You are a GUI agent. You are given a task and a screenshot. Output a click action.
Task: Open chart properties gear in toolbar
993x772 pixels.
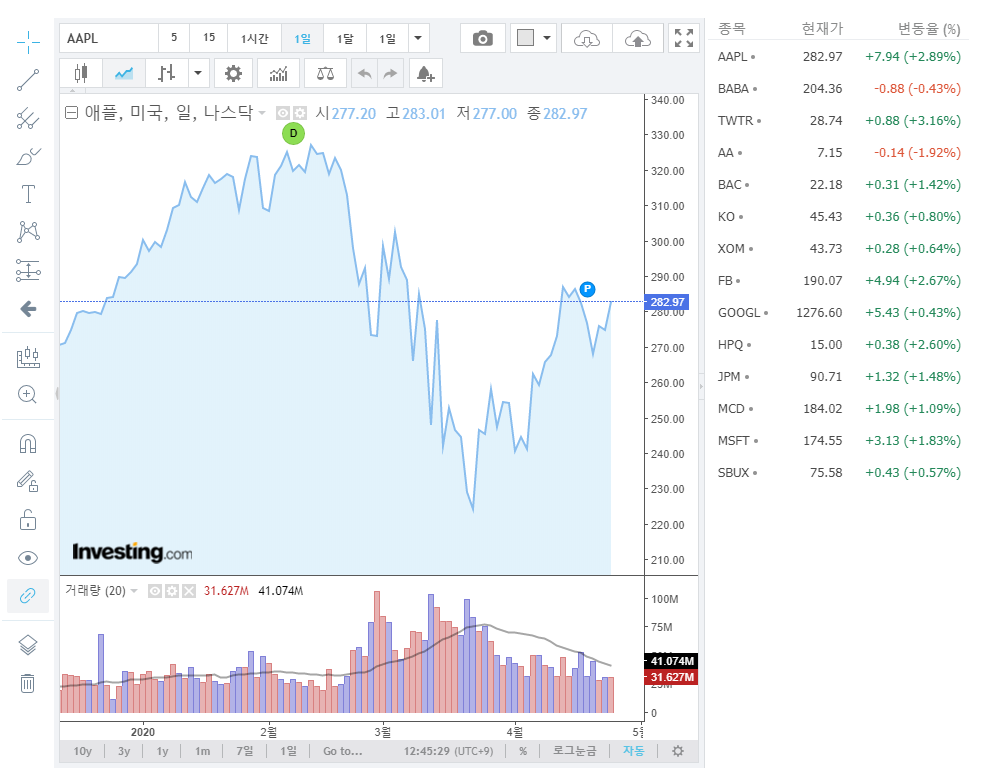click(x=233, y=73)
